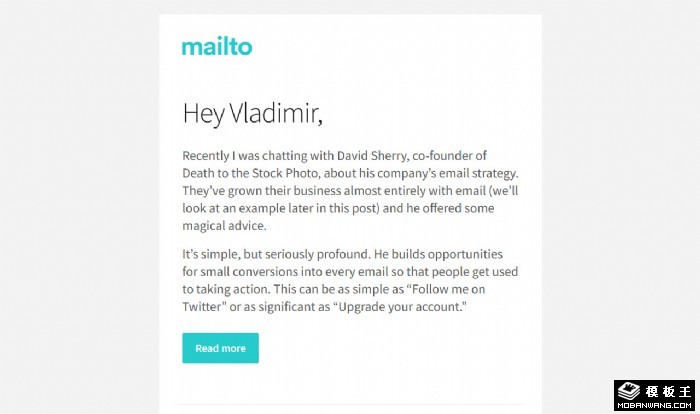
Task: Click the "Hey Vladimir," heading
Action: pos(253,113)
